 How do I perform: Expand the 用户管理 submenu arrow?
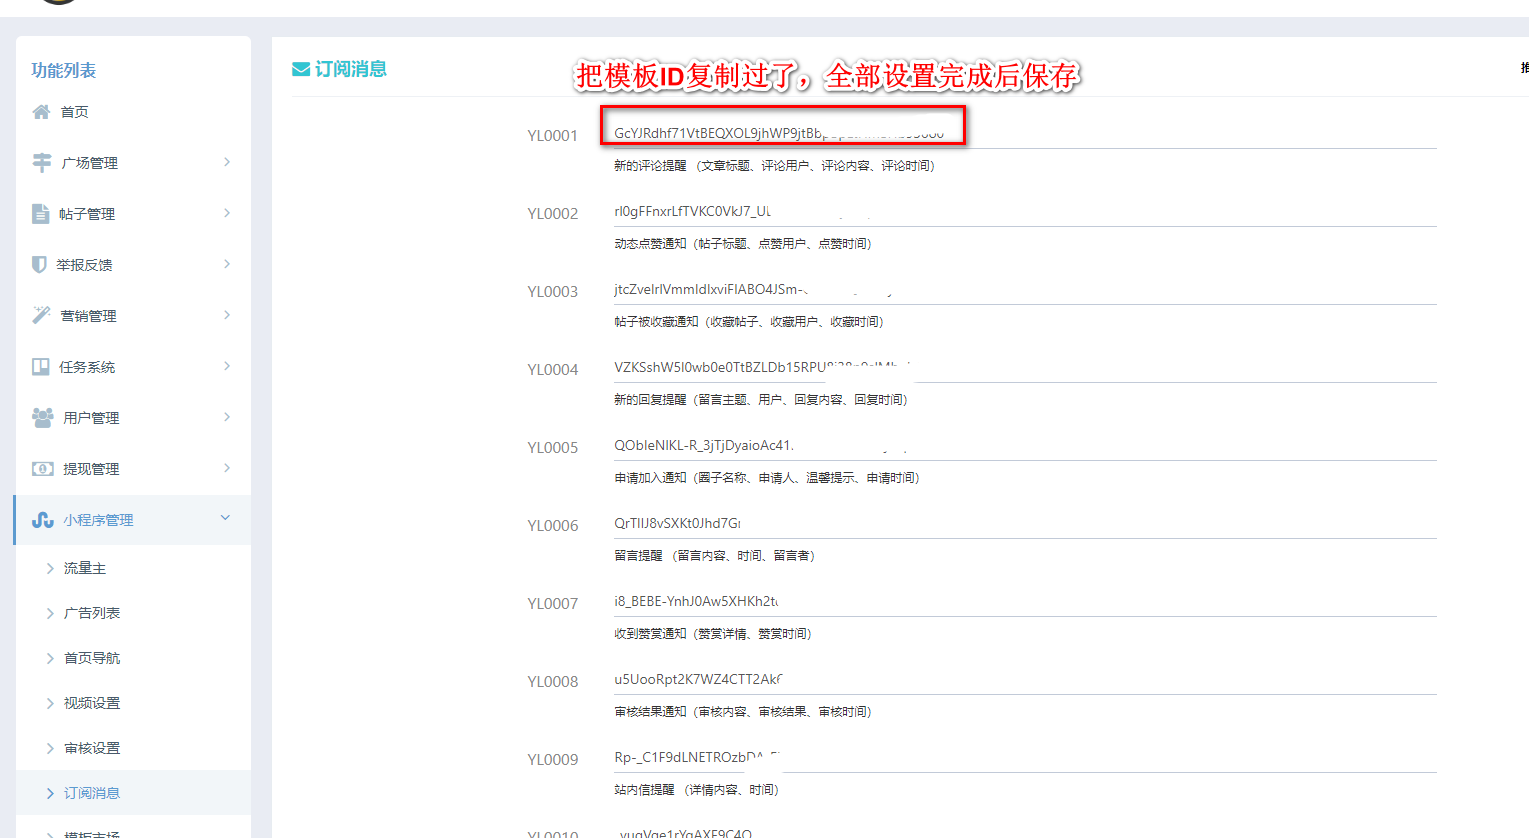[x=227, y=417]
